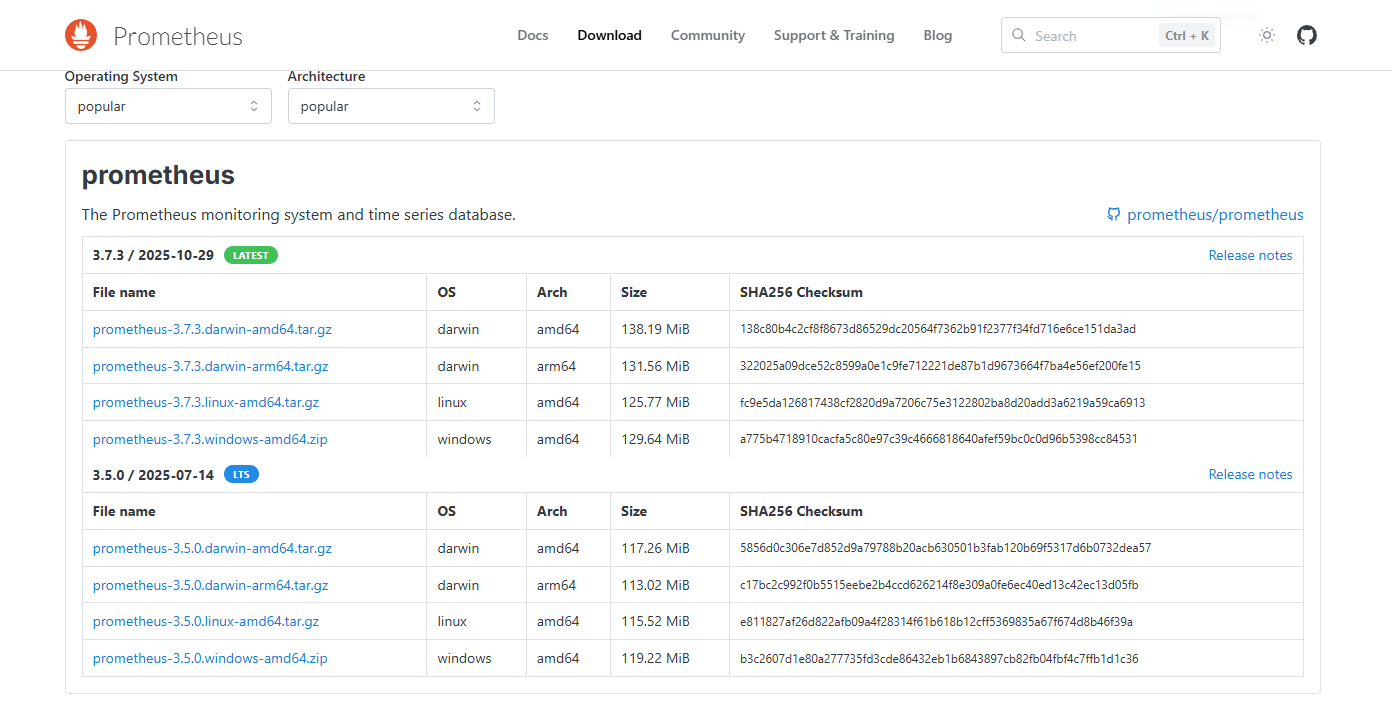
Task: Open the Operating System dropdown
Action: [x=168, y=106]
